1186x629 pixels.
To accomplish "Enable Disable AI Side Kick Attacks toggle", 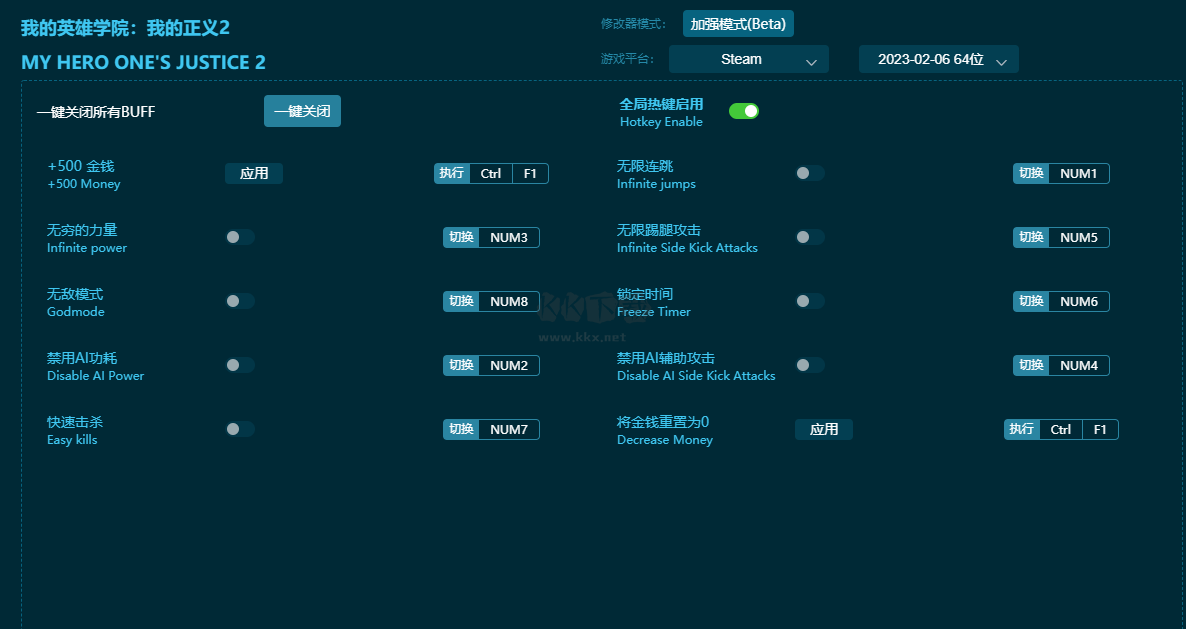I will pyautogui.click(x=809, y=365).
